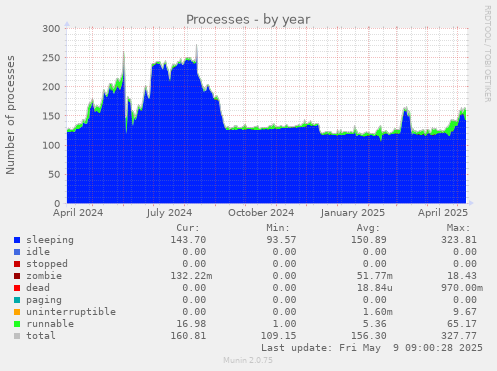Click the gray total legend swatch
The image size is (497, 371).
[x=17, y=336]
